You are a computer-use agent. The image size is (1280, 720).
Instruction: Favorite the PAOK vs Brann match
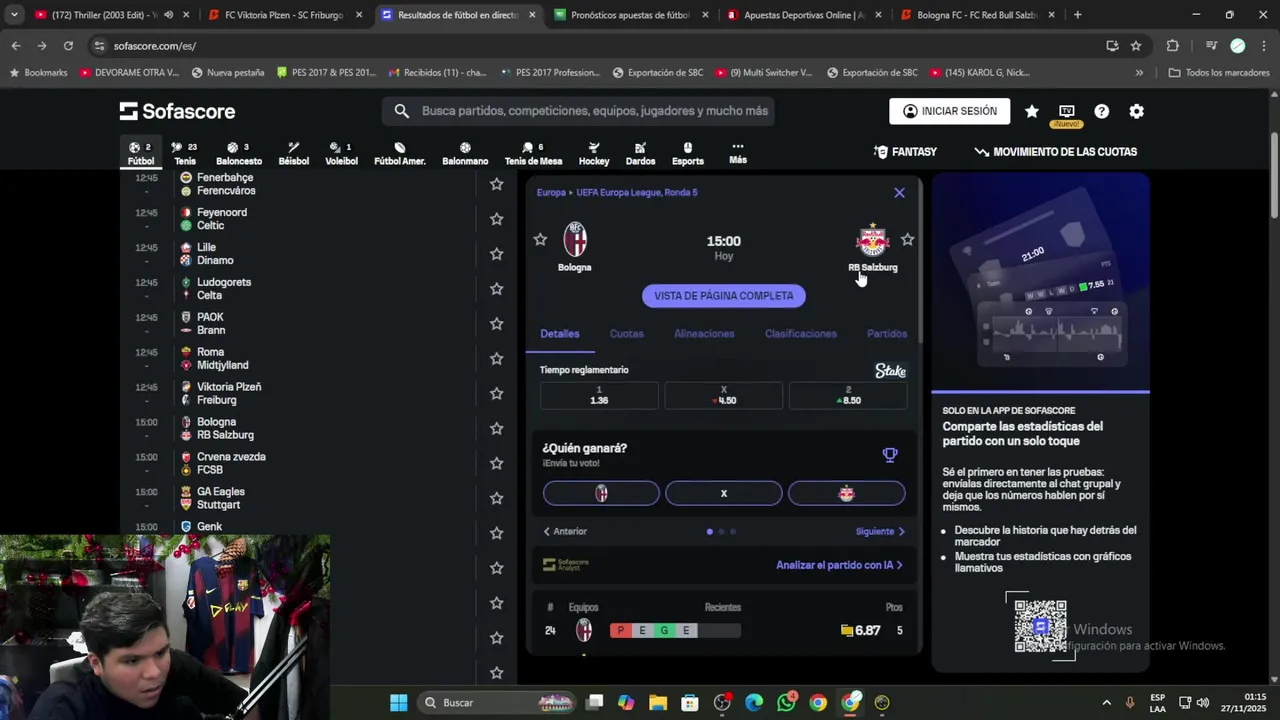[x=496, y=324]
